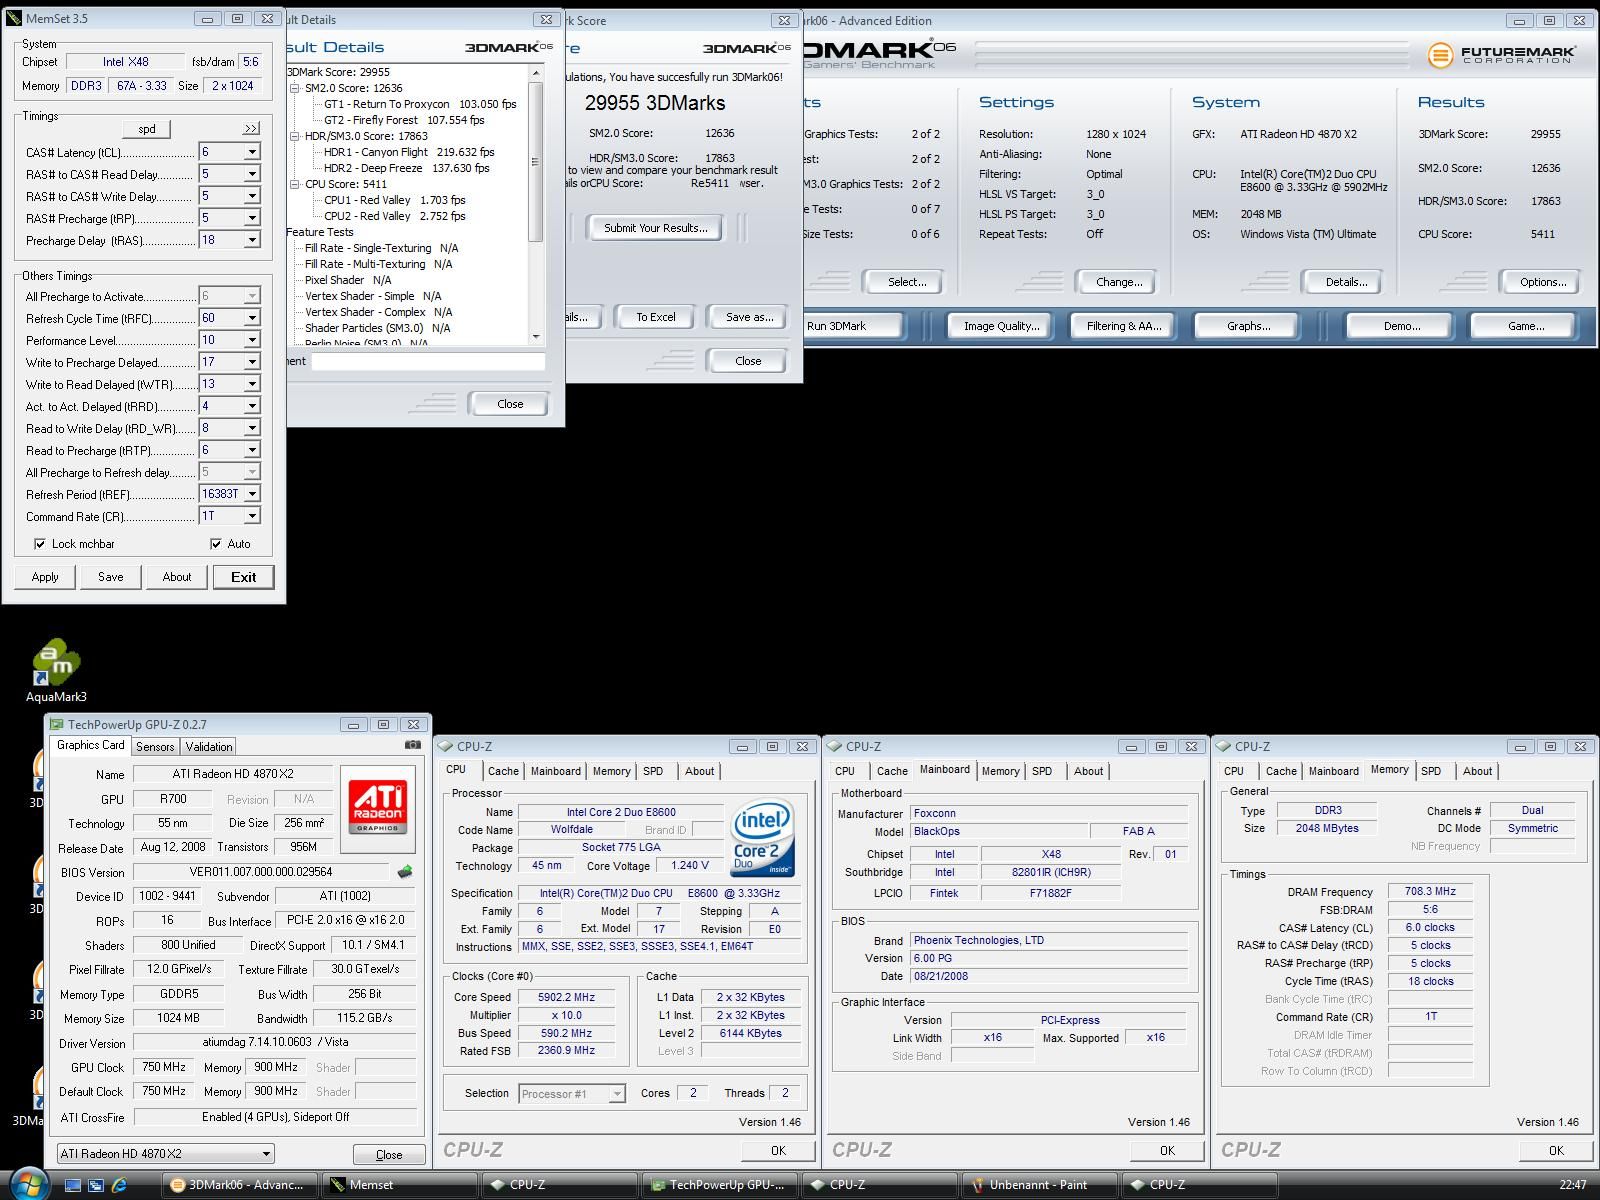Click About button in MemSet
The image size is (1600, 1200).
pyautogui.click(x=177, y=577)
